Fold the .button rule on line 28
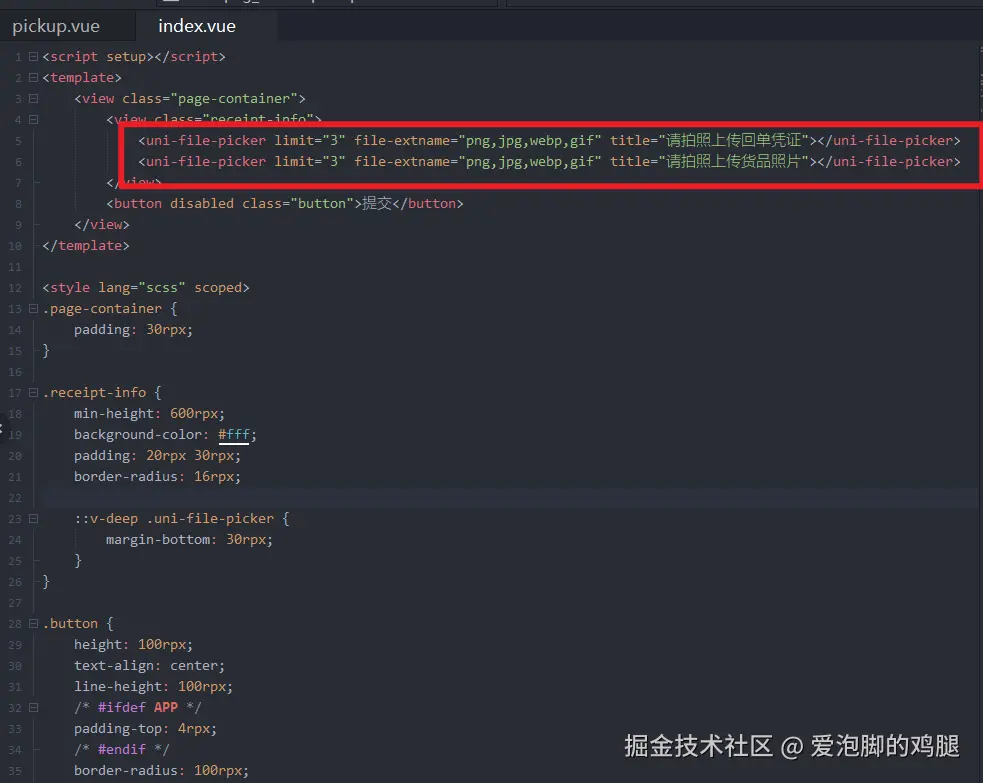Viewport: 983px width, 783px height. pyautogui.click(x=33, y=624)
